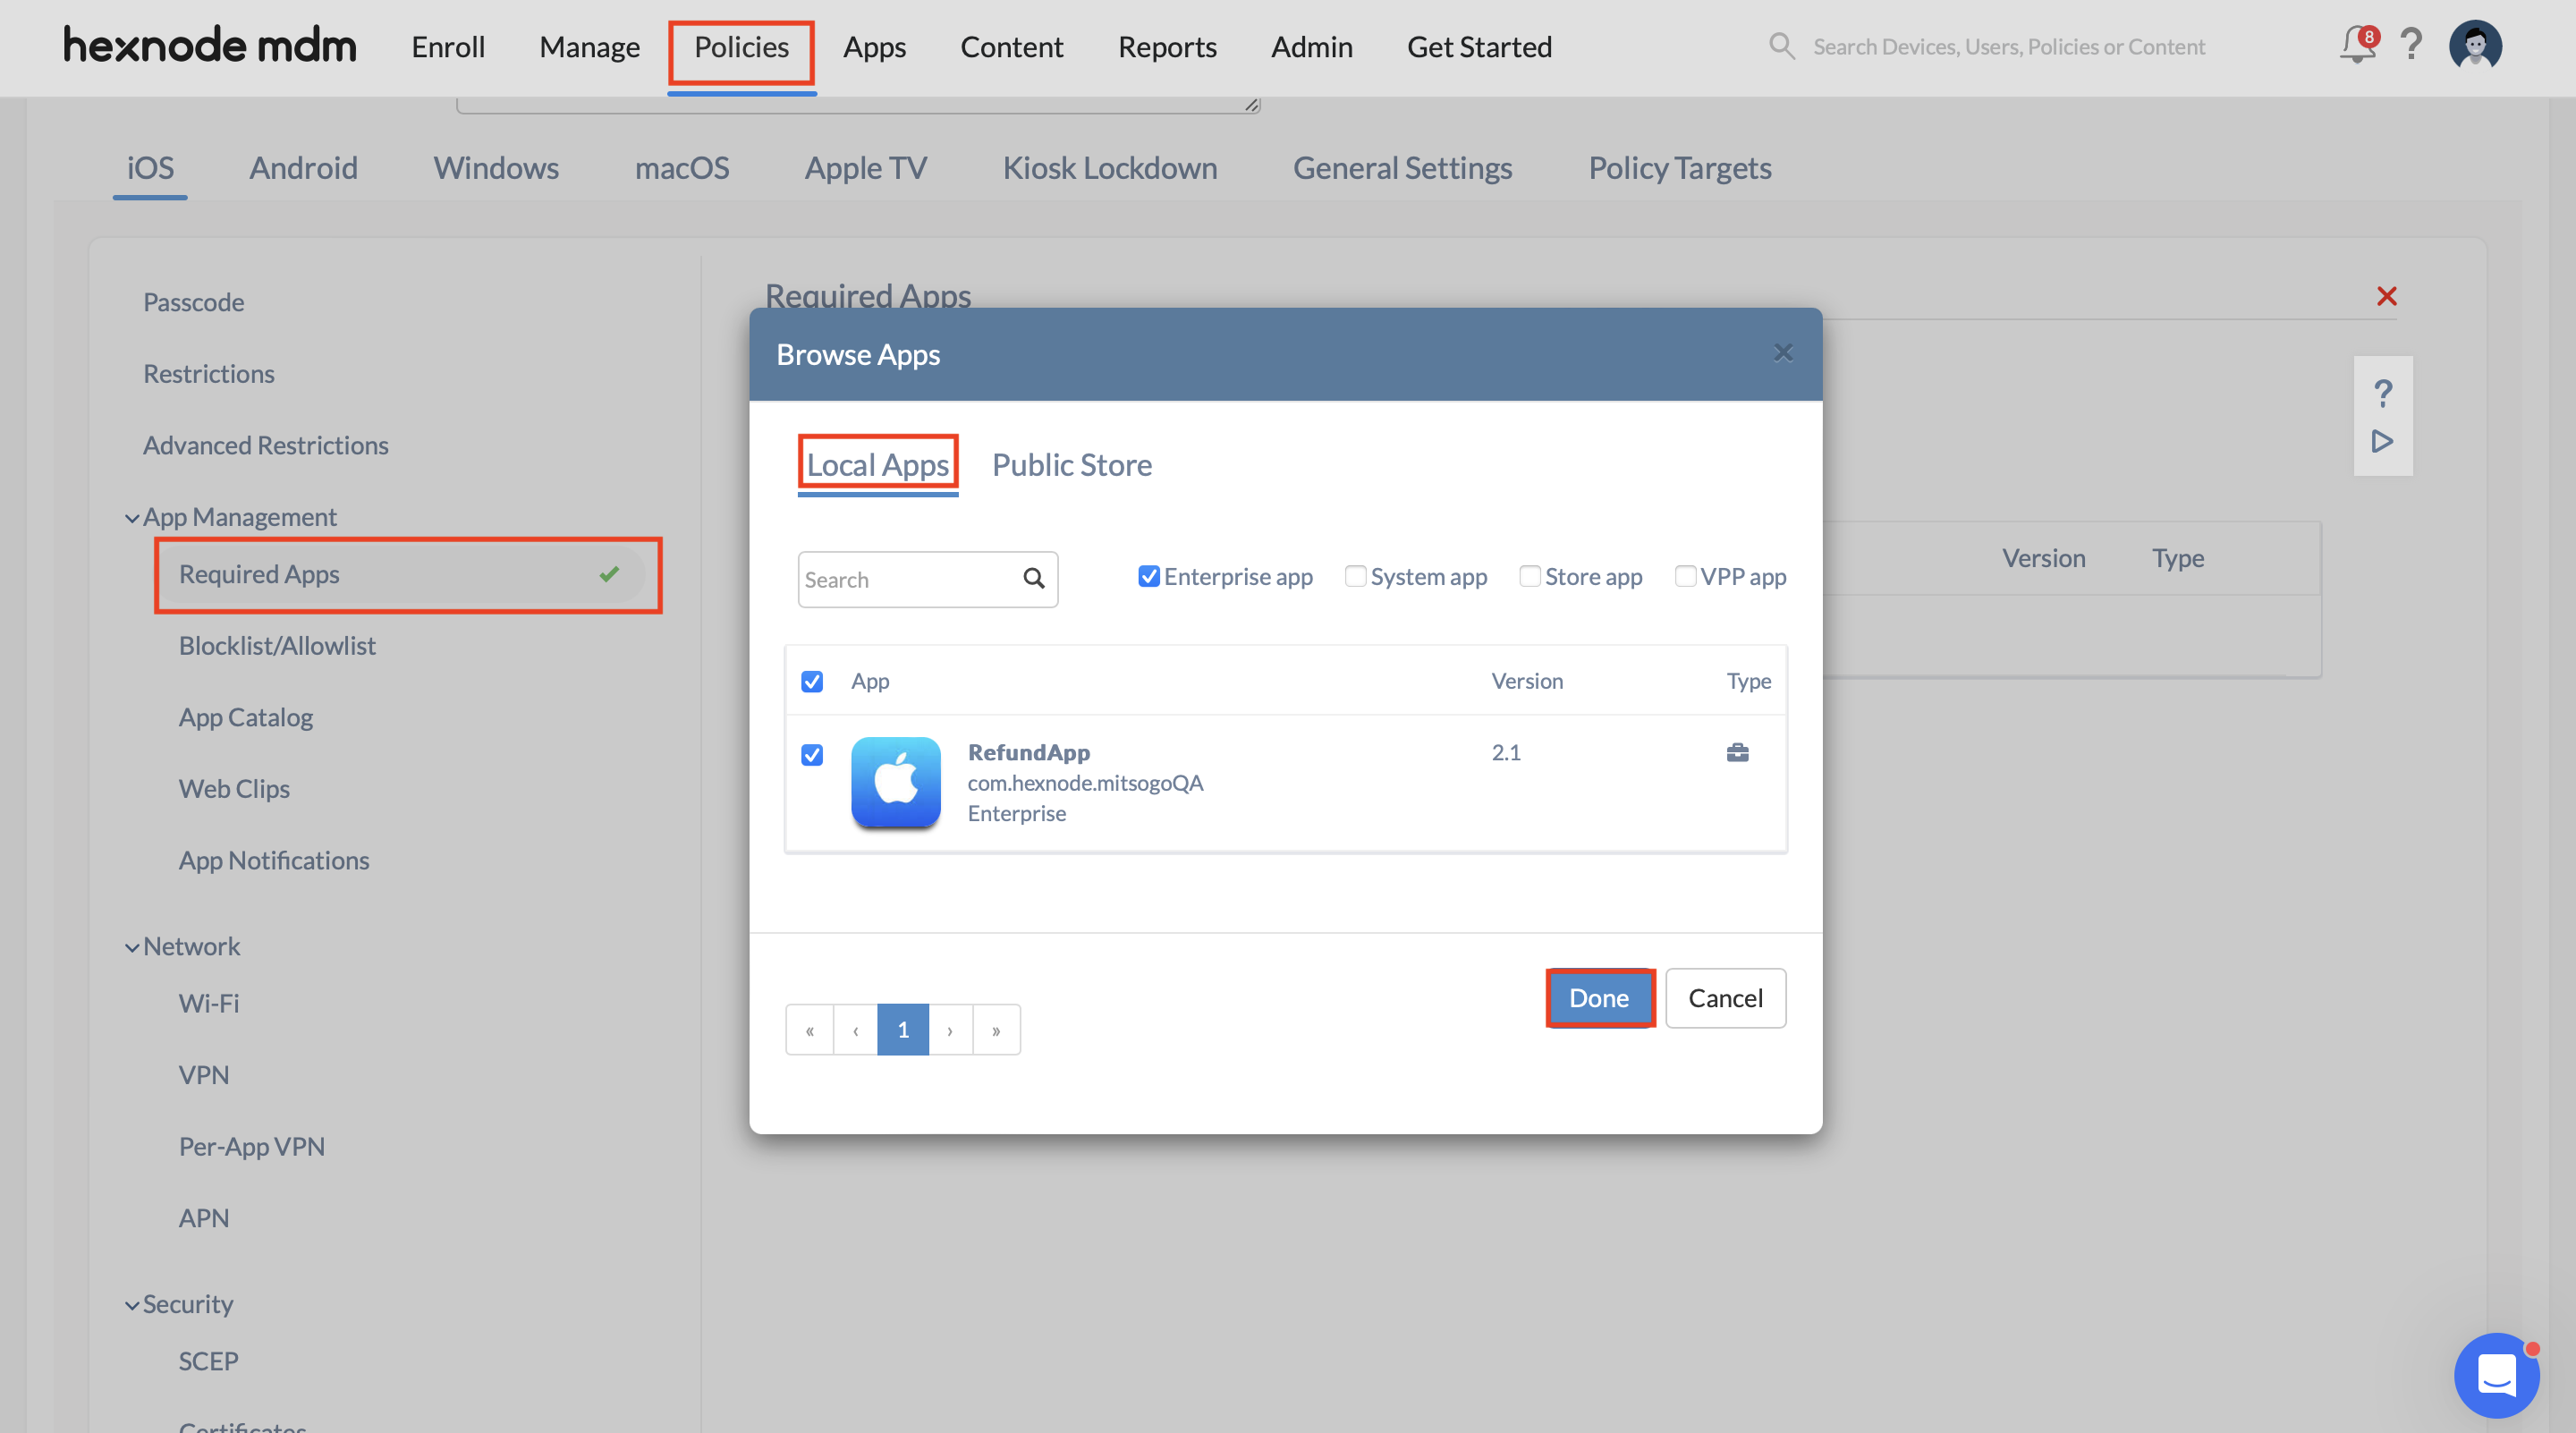The image size is (2576, 1433).
Task: Uncheck the RefundApp row checkbox
Action: tap(812, 754)
